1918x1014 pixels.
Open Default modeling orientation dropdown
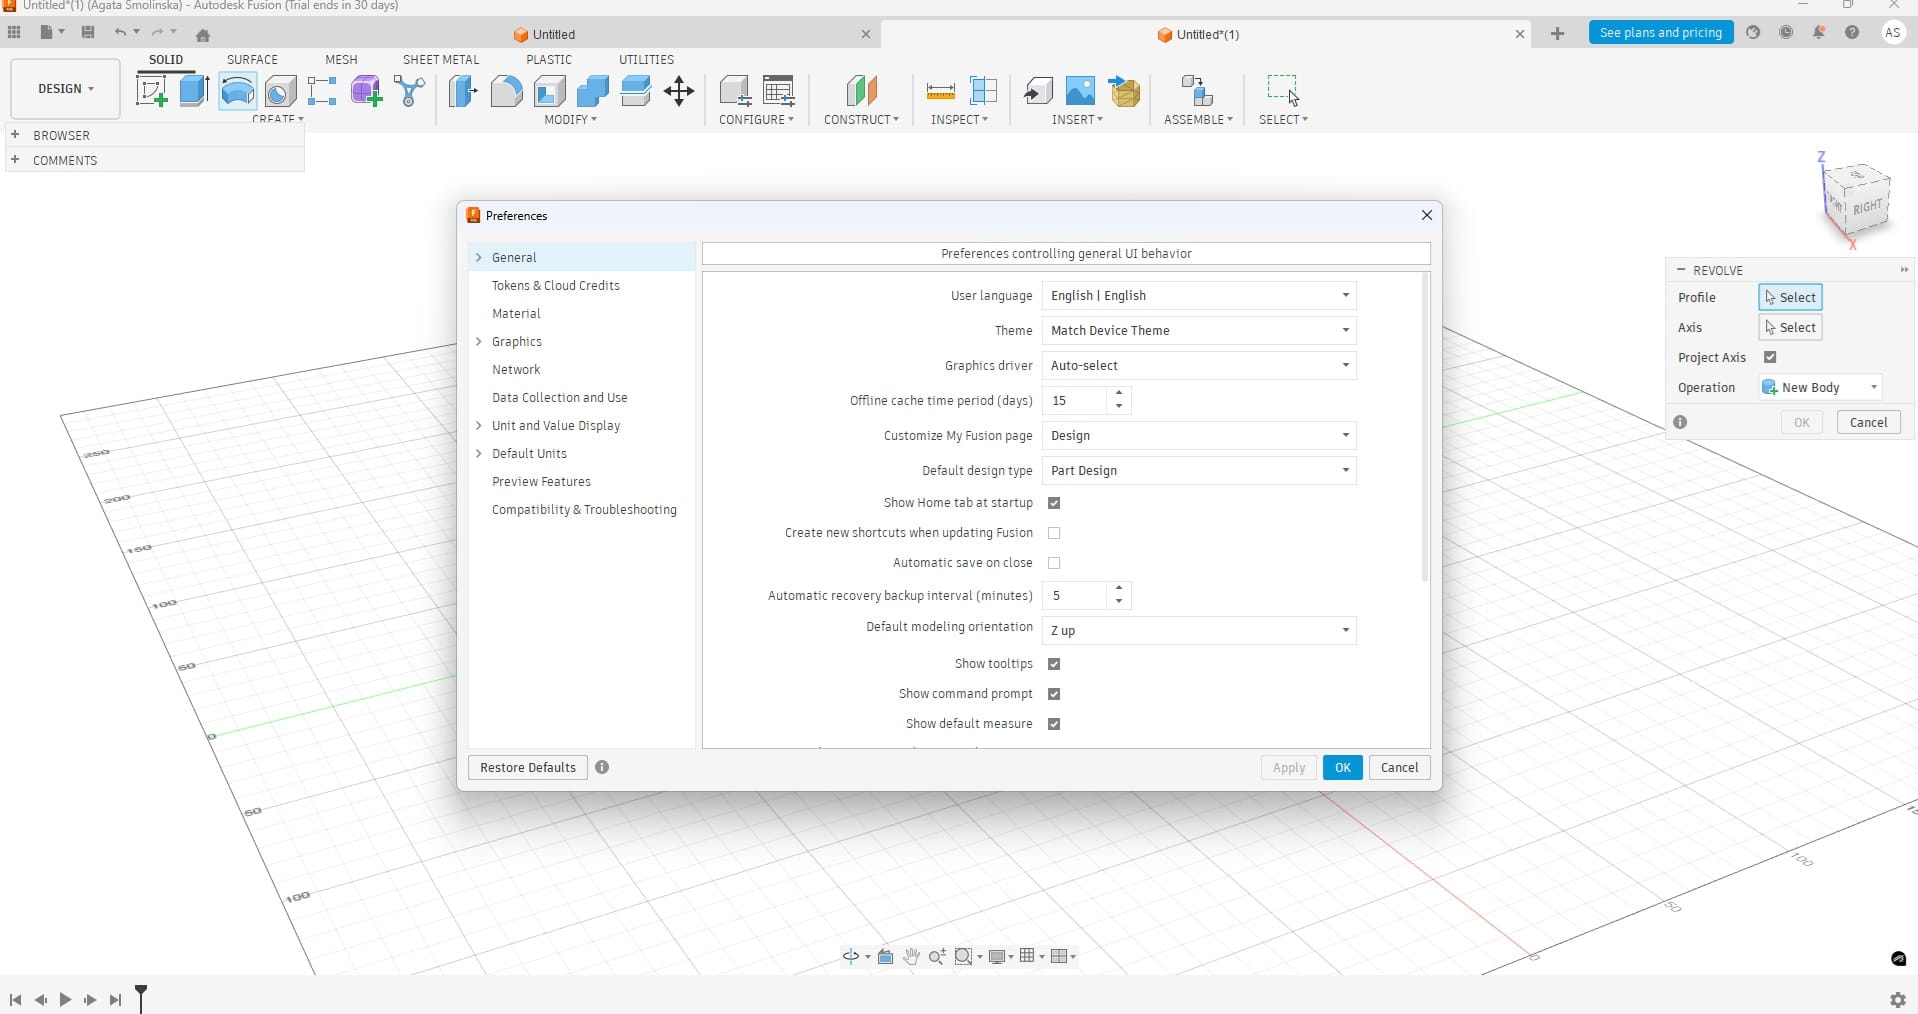pos(1198,631)
